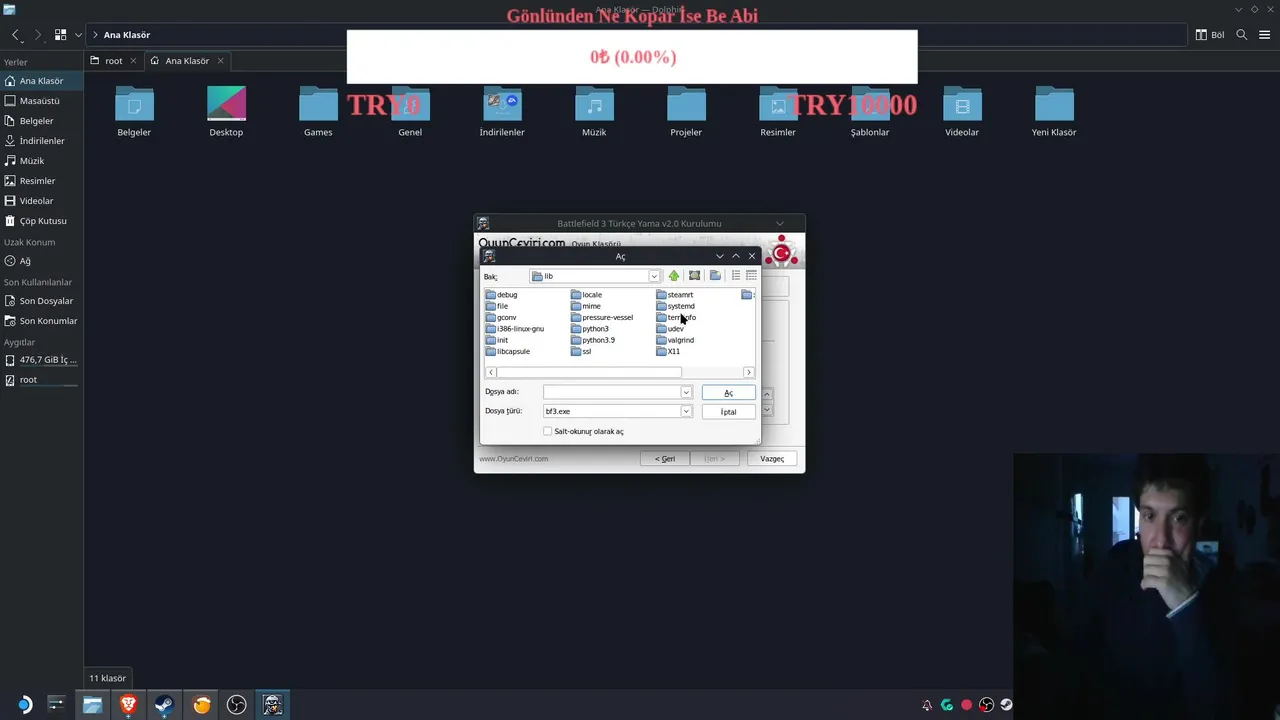Click the notifications bell in system tray
1280x720 pixels.
point(927,705)
